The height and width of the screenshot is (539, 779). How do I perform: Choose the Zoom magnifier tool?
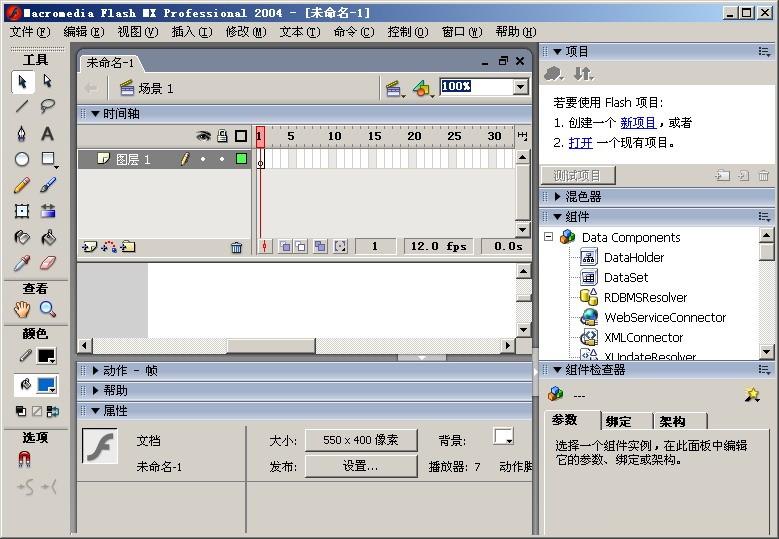click(x=47, y=310)
